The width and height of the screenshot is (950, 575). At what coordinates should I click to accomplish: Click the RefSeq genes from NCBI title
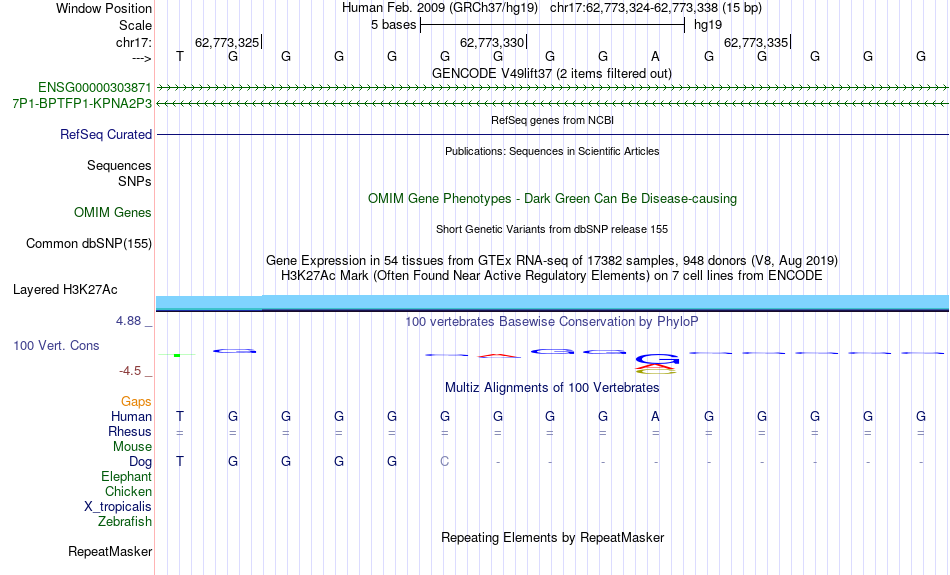tap(553, 120)
